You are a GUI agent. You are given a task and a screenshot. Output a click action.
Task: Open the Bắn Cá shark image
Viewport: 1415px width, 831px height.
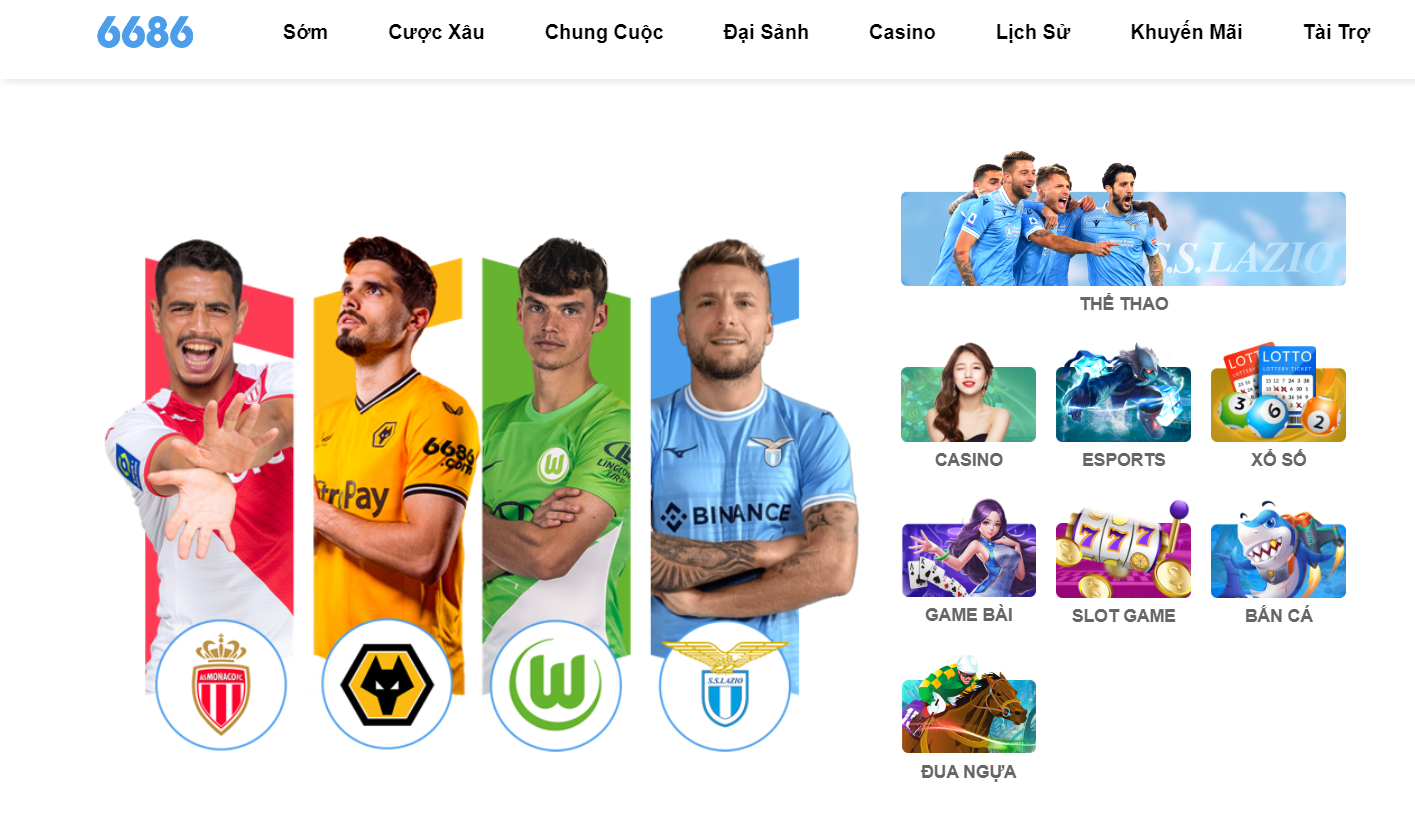(1278, 549)
